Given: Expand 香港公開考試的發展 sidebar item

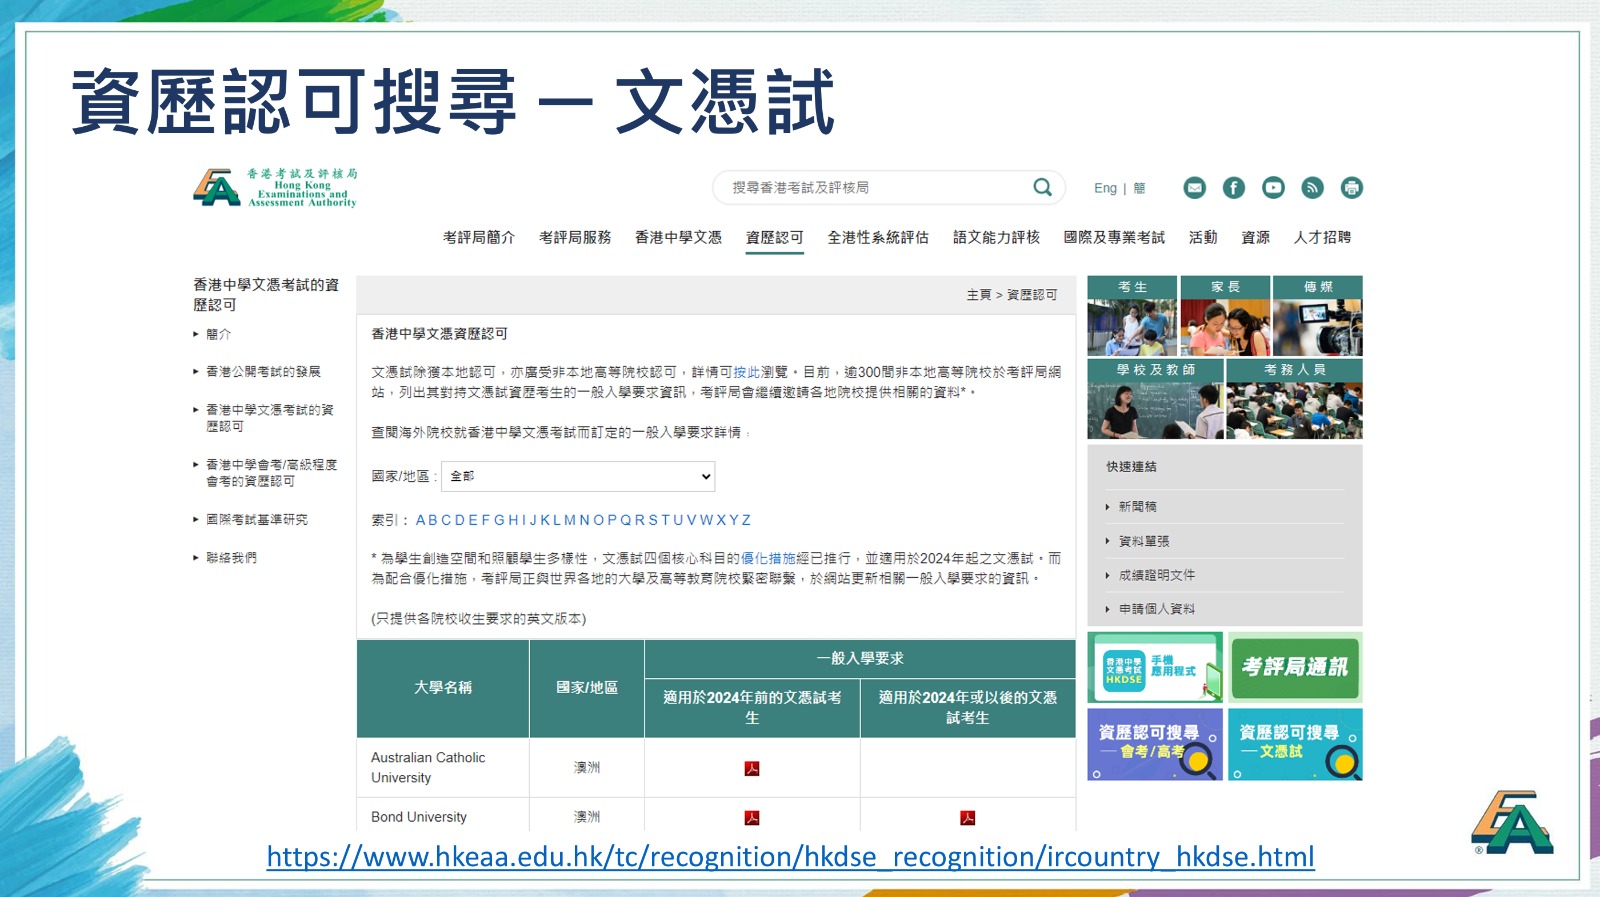Looking at the screenshot, I should point(263,372).
